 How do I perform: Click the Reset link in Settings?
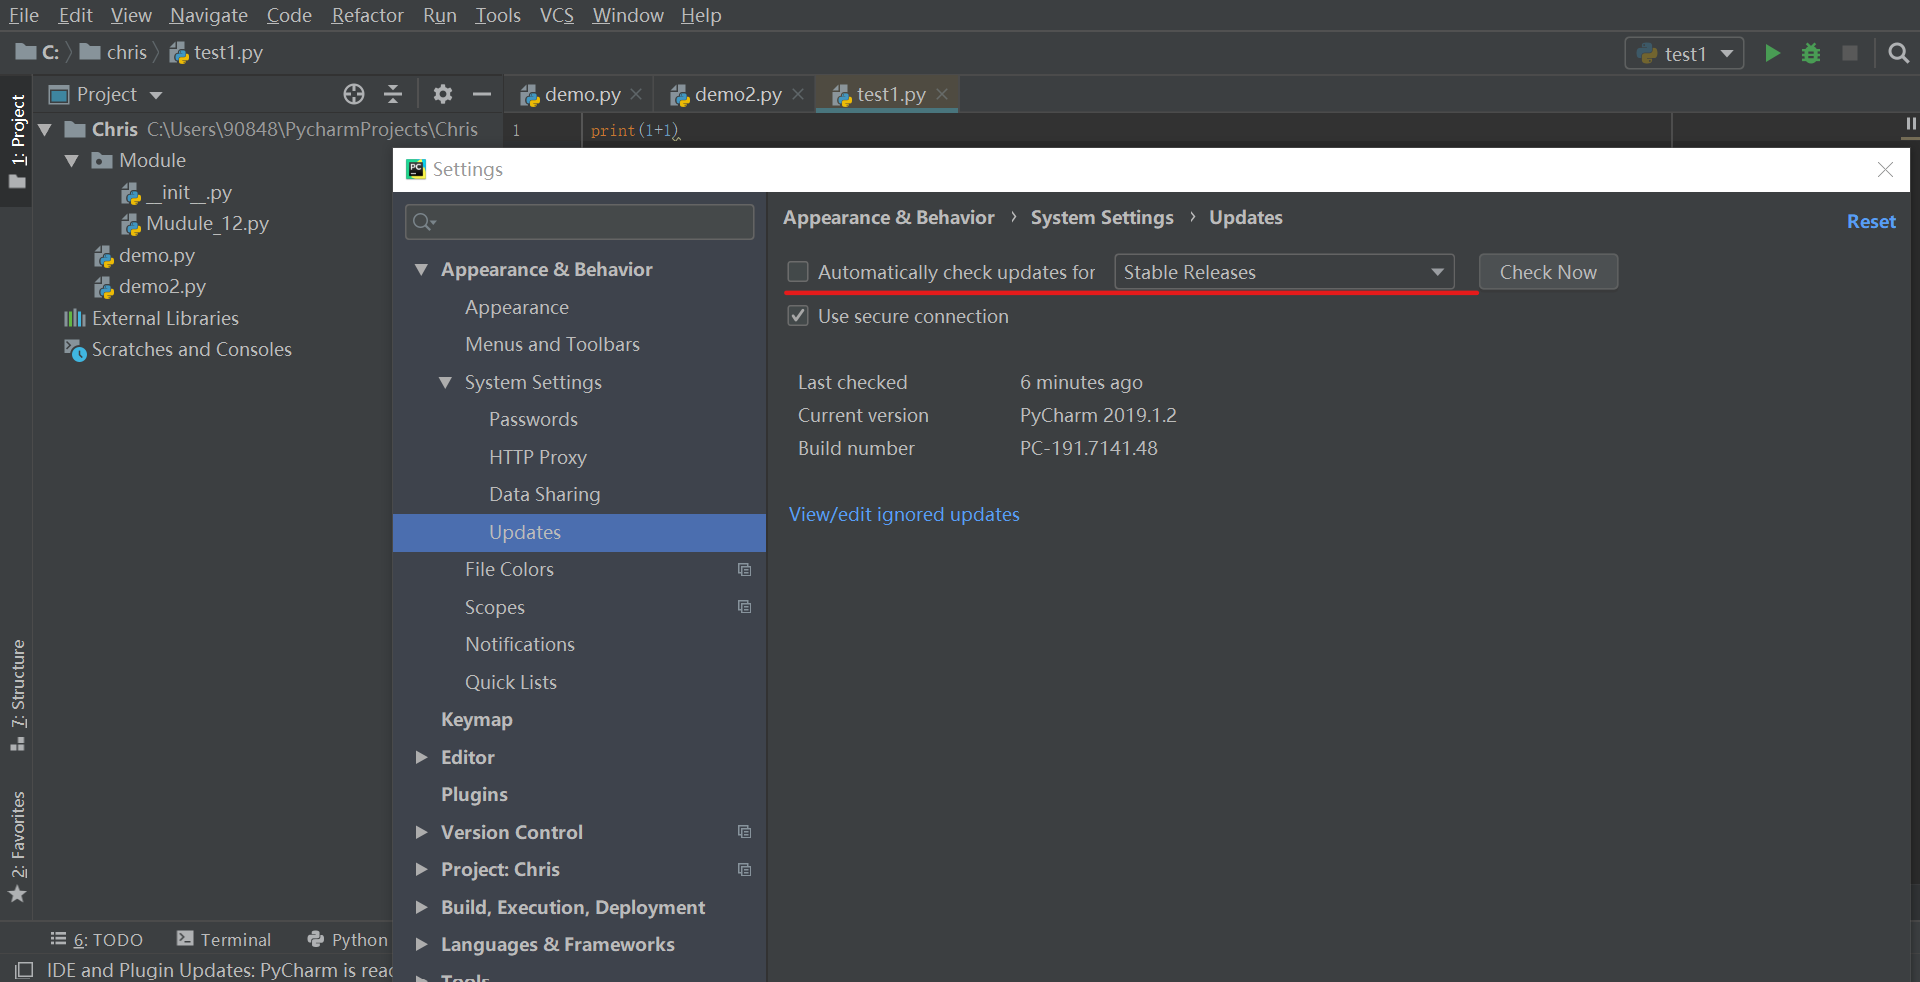pos(1871,221)
